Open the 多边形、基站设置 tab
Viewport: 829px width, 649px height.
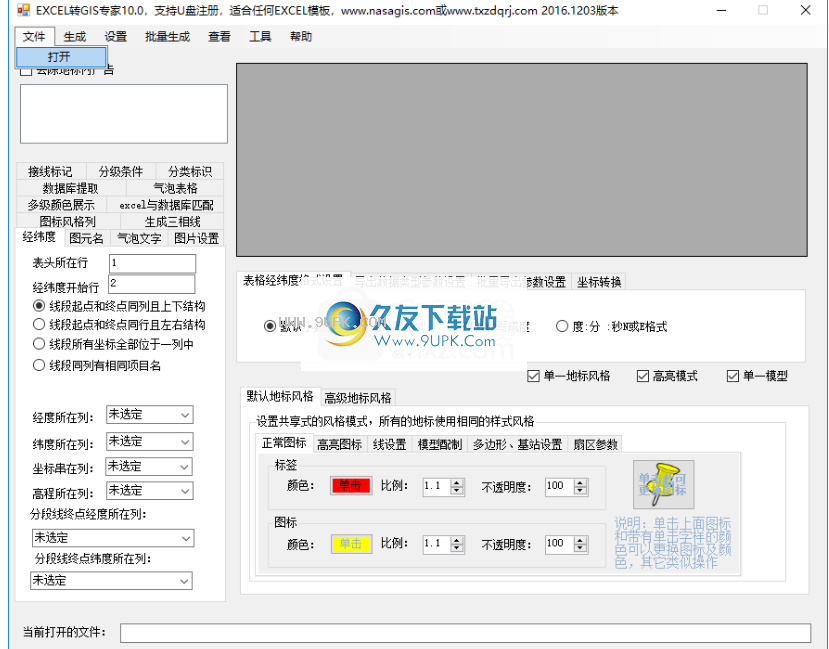point(517,444)
